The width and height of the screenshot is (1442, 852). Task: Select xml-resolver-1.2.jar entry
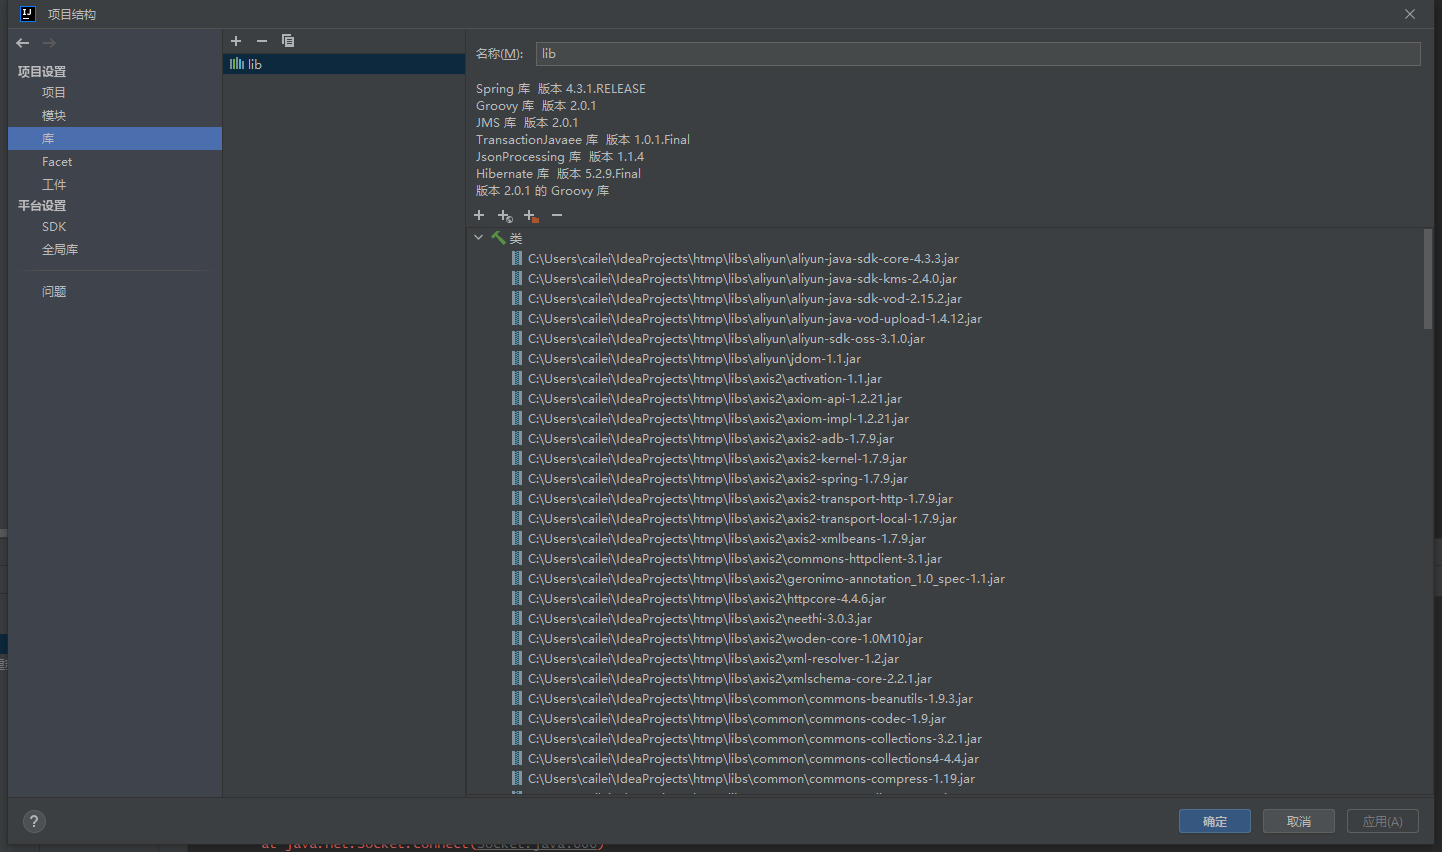pos(713,658)
